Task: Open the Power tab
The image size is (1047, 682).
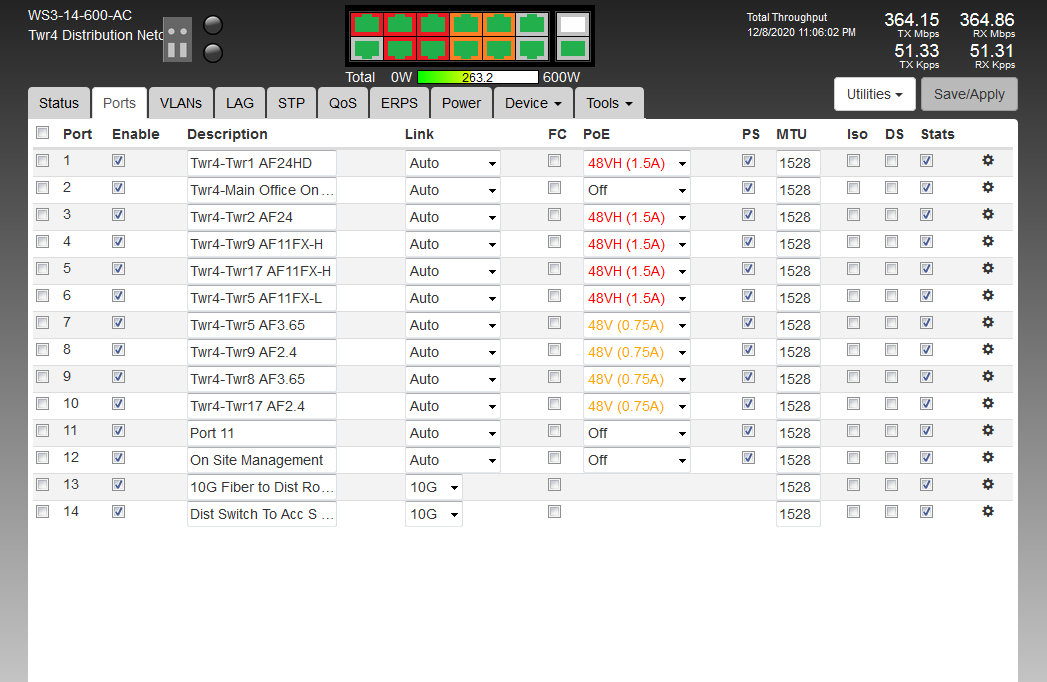Action: (x=461, y=103)
